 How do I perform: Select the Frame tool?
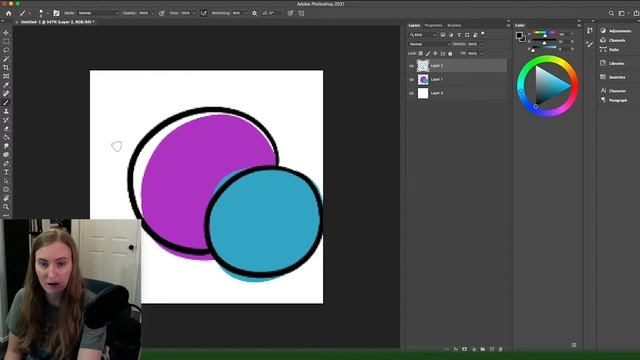click(6, 76)
